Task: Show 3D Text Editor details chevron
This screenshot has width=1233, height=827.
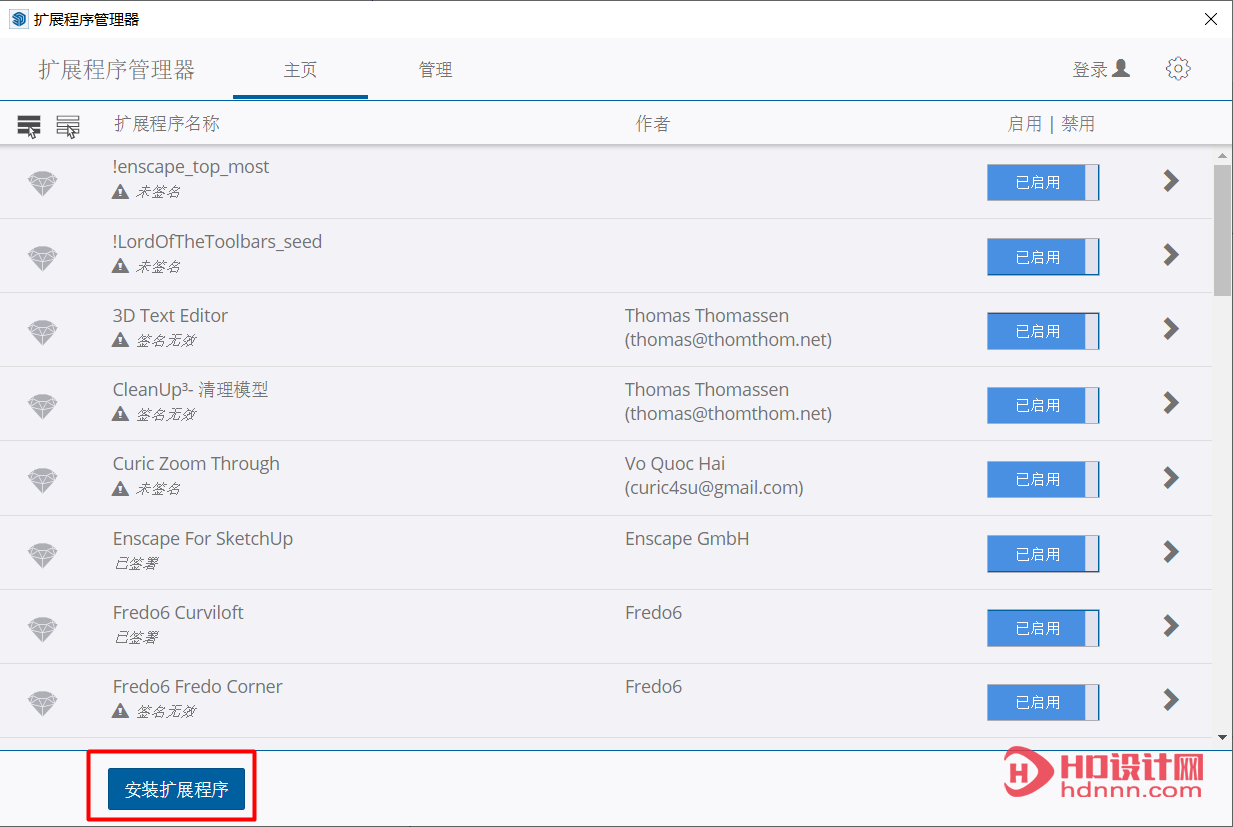Action: (1171, 329)
